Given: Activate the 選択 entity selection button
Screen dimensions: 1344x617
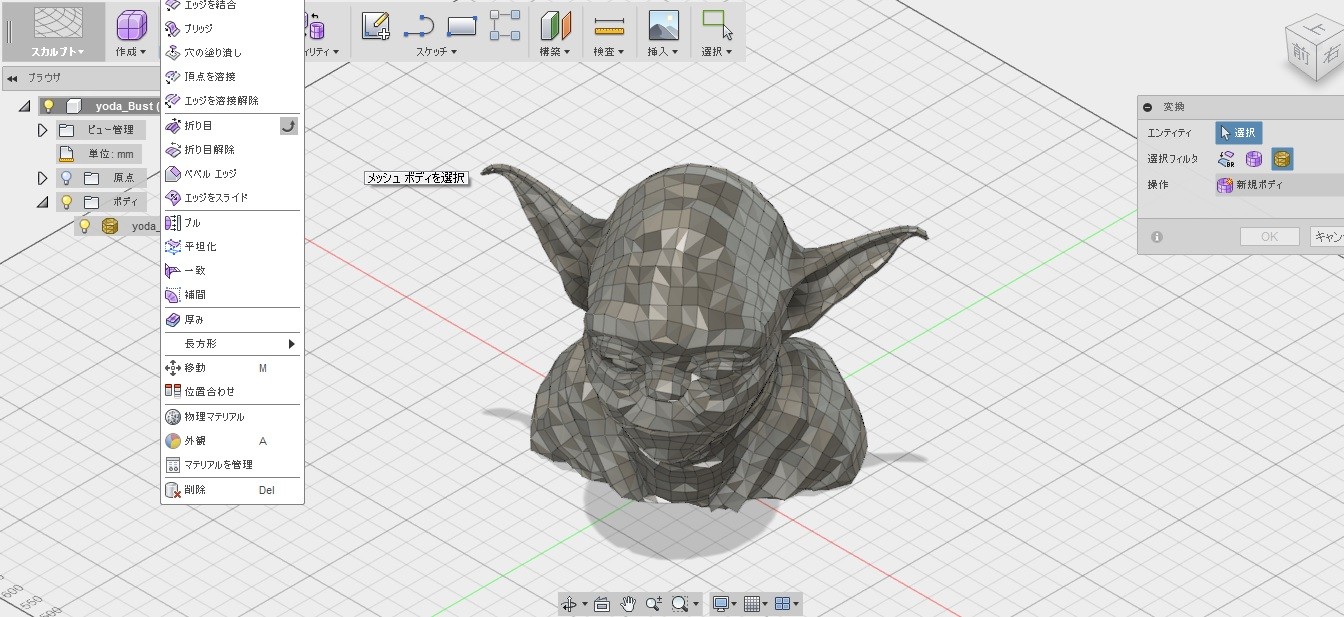Looking at the screenshot, I should tap(1239, 133).
